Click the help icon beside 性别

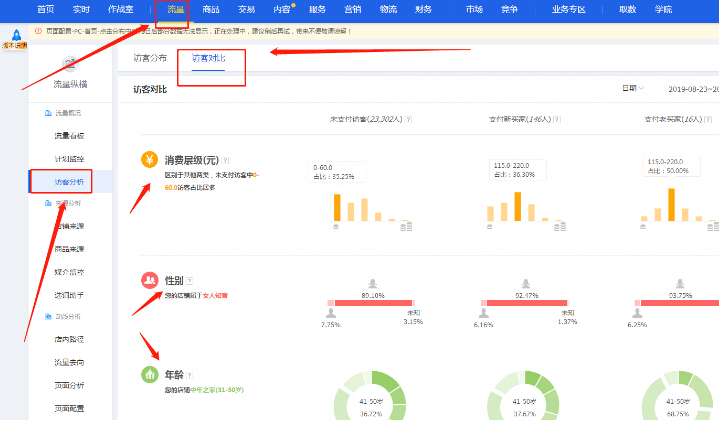(189, 281)
